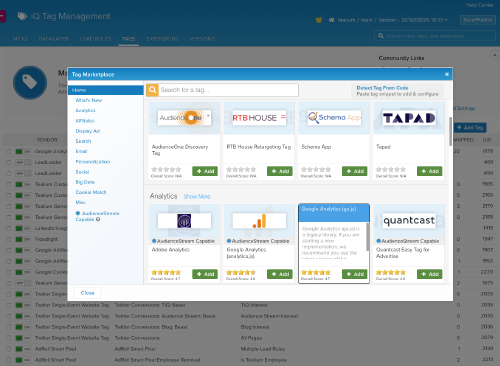Viewport: 500px width, 366px height.
Task: Click the Google Analytics orange bar-chart logo
Action: click(259, 221)
